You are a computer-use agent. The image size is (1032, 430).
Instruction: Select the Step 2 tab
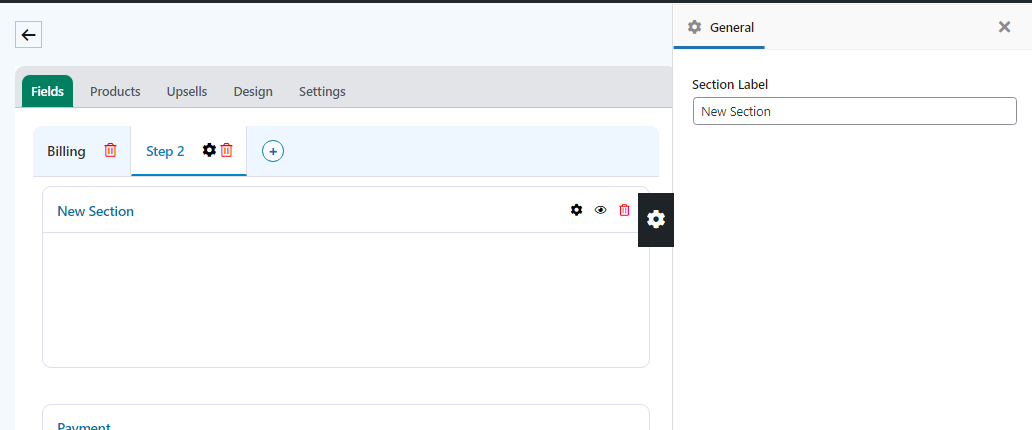tap(165, 151)
